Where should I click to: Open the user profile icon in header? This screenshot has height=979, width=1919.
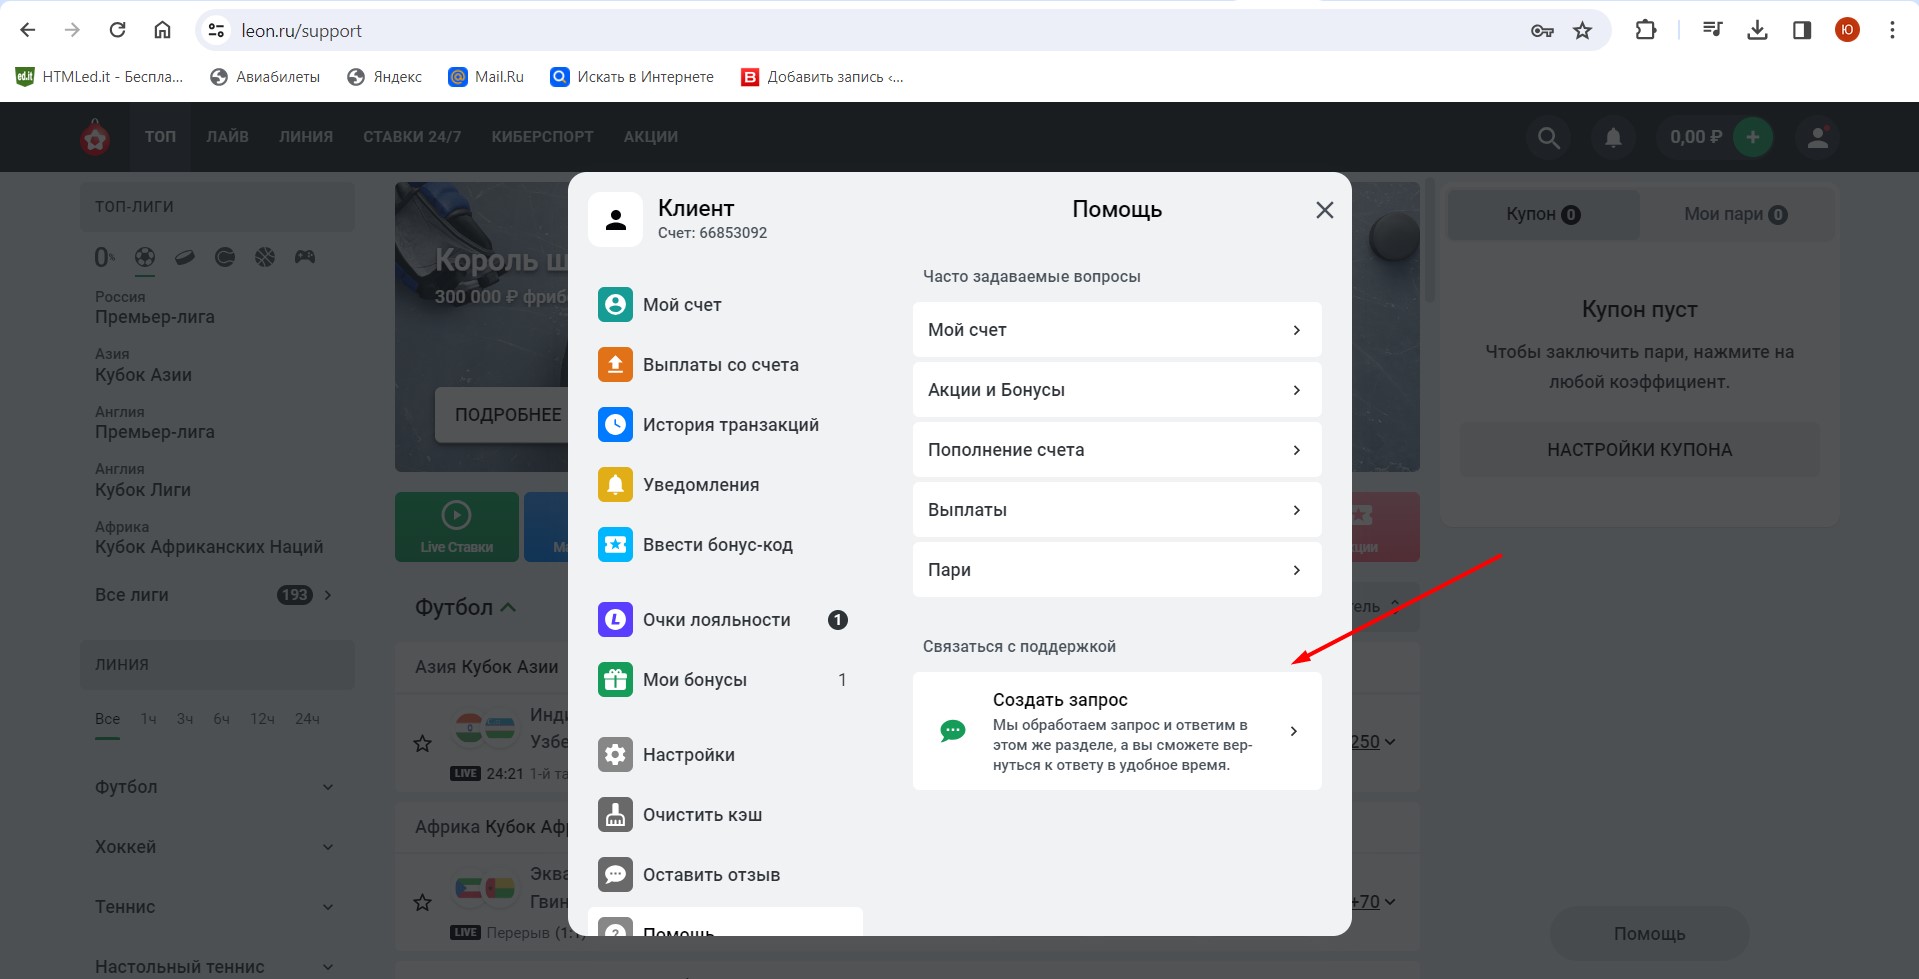click(x=1817, y=138)
